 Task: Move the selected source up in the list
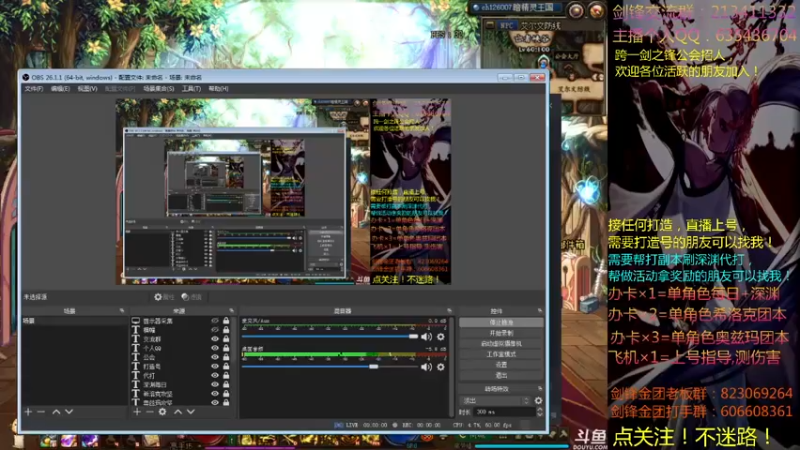pos(178,412)
